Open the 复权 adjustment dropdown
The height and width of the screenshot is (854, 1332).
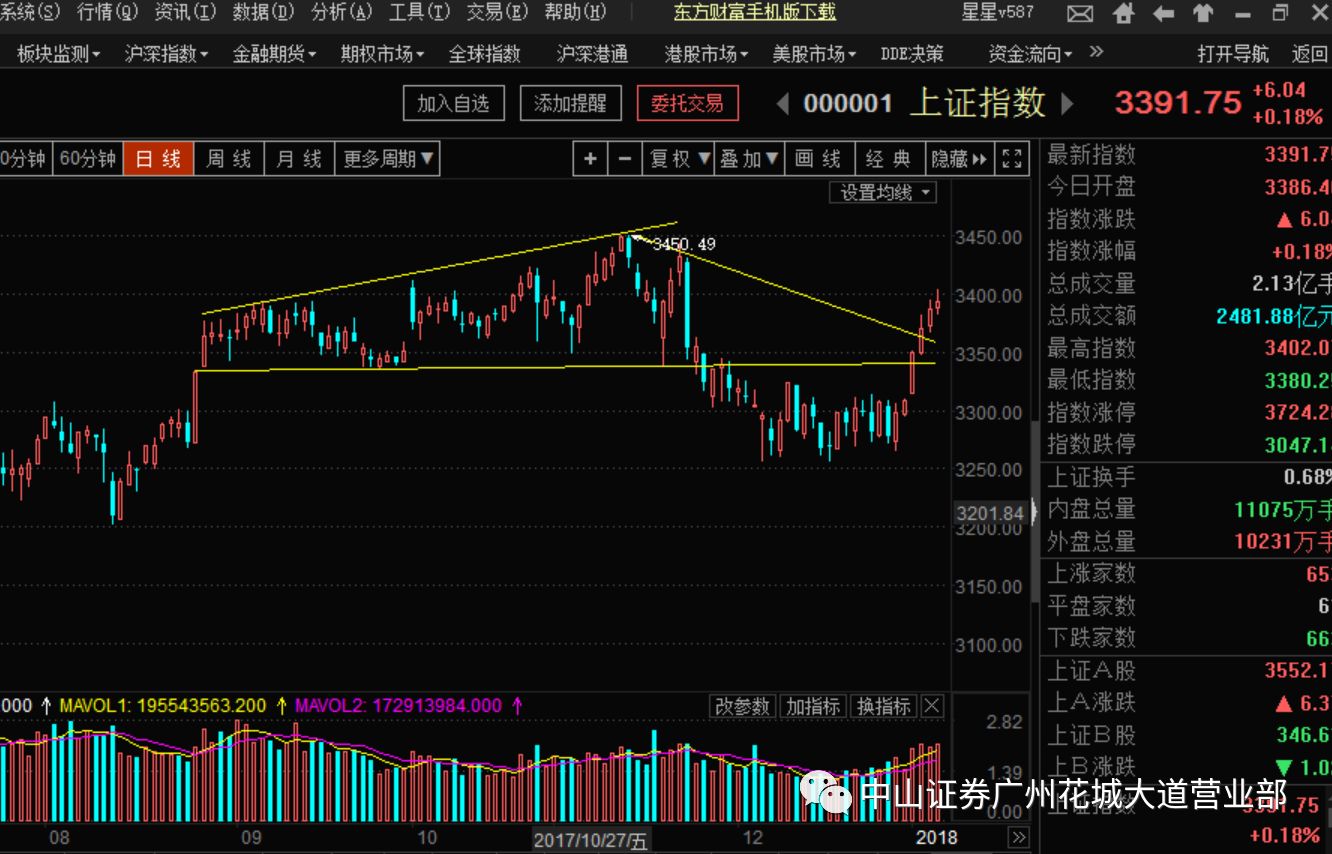pyautogui.click(x=676, y=158)
